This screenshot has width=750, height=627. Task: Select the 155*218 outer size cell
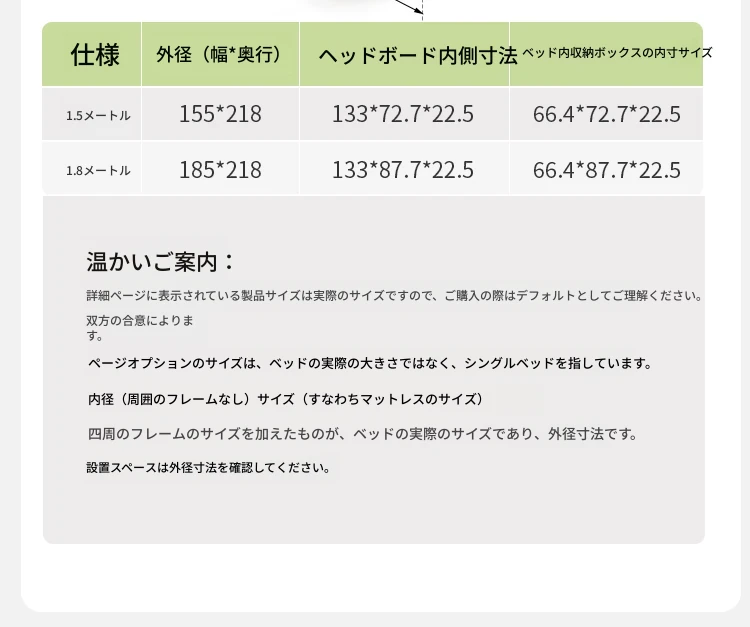pos(220,114)
